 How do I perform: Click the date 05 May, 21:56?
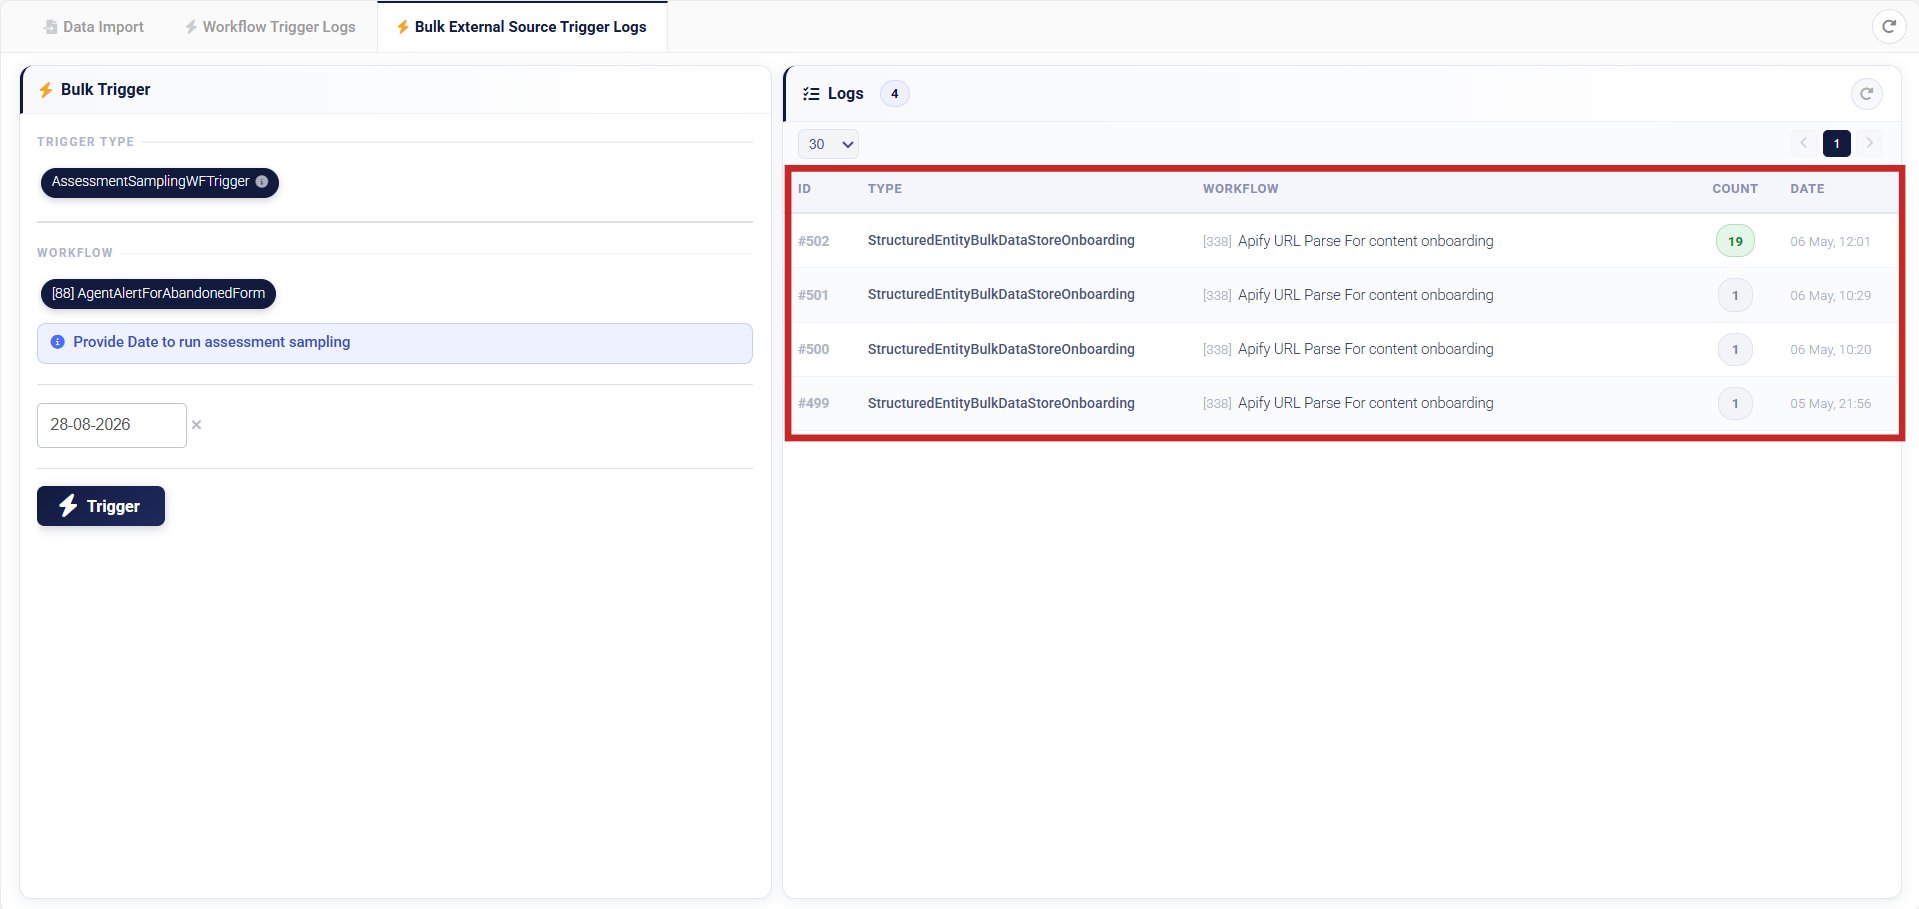click(1830, 404)
